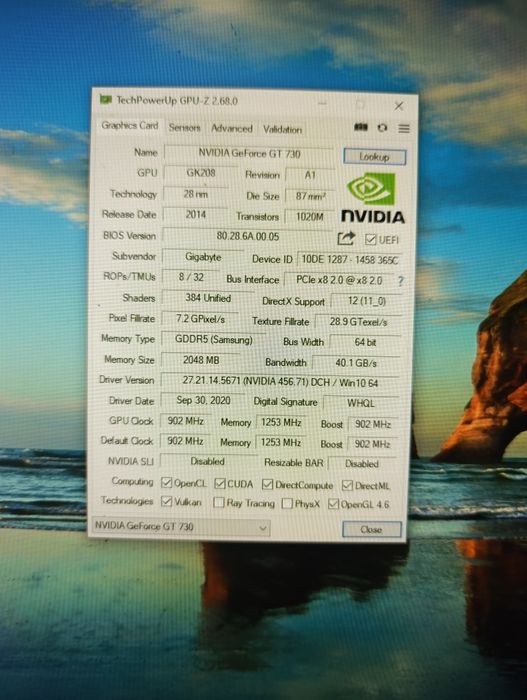Click the Resizable BAR field Disabled

tap(362, 464)
